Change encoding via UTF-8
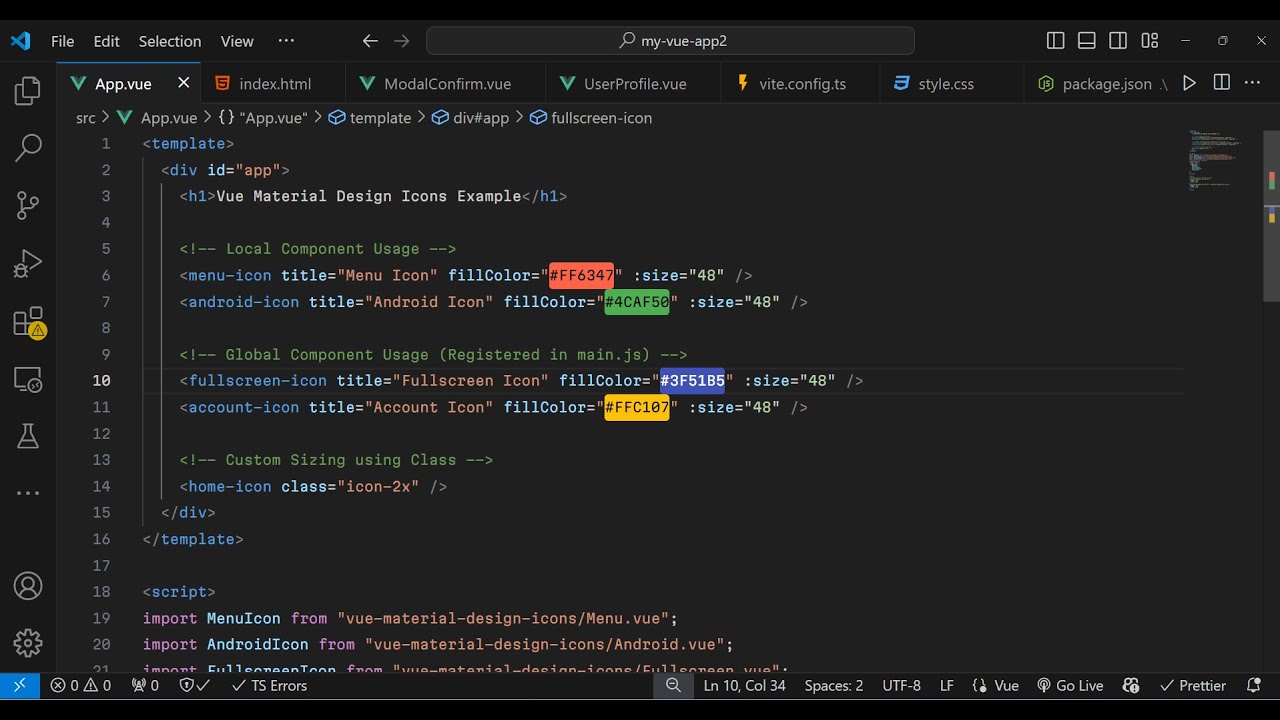This screenshot has height=720, width=1280. pyautogui.click(x=902, y=685)
